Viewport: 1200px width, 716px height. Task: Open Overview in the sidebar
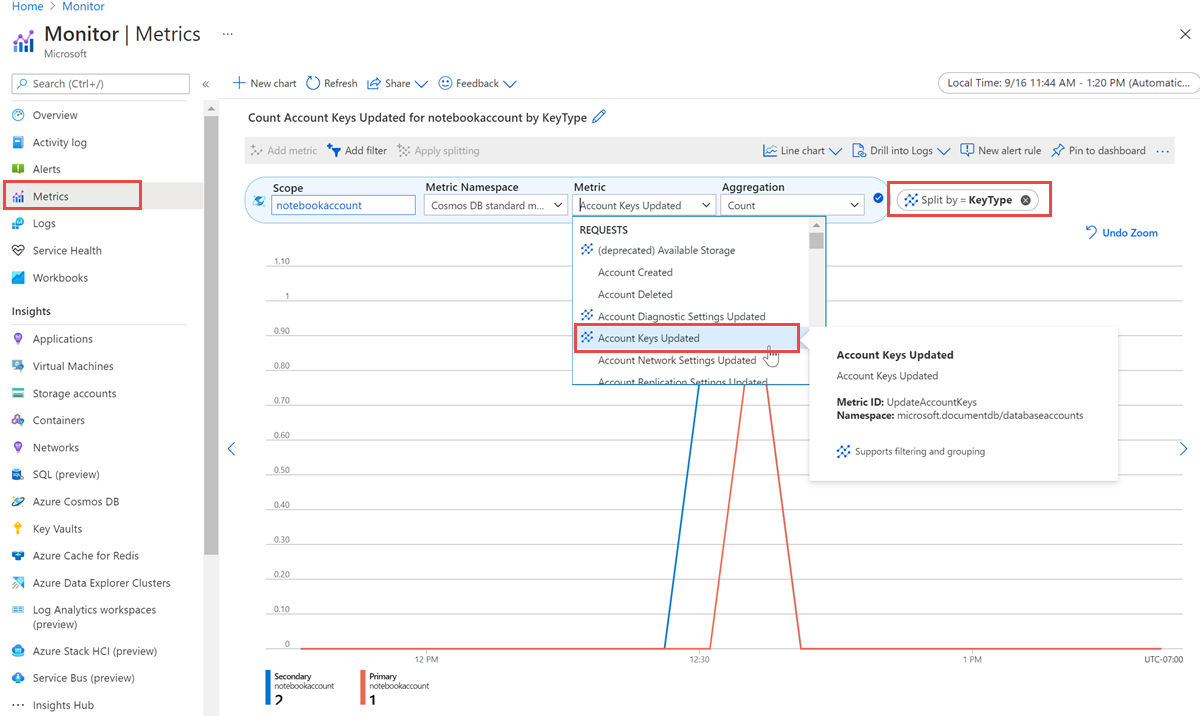tap(55, 115)
